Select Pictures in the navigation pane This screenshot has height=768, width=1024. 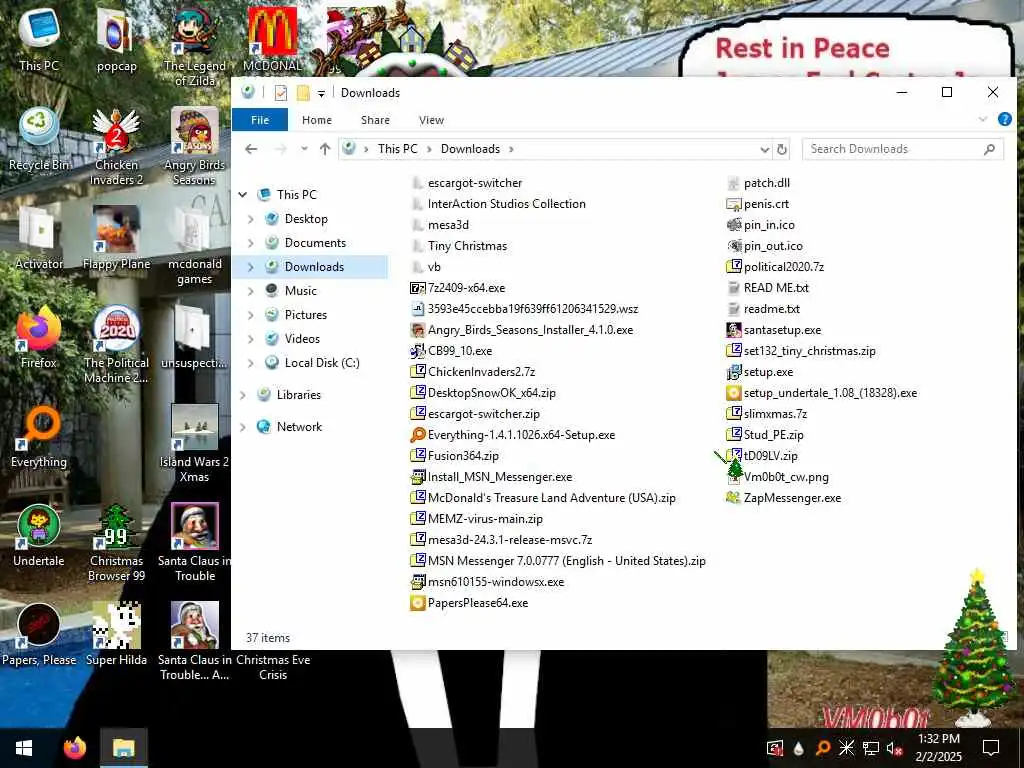[306, 315]
